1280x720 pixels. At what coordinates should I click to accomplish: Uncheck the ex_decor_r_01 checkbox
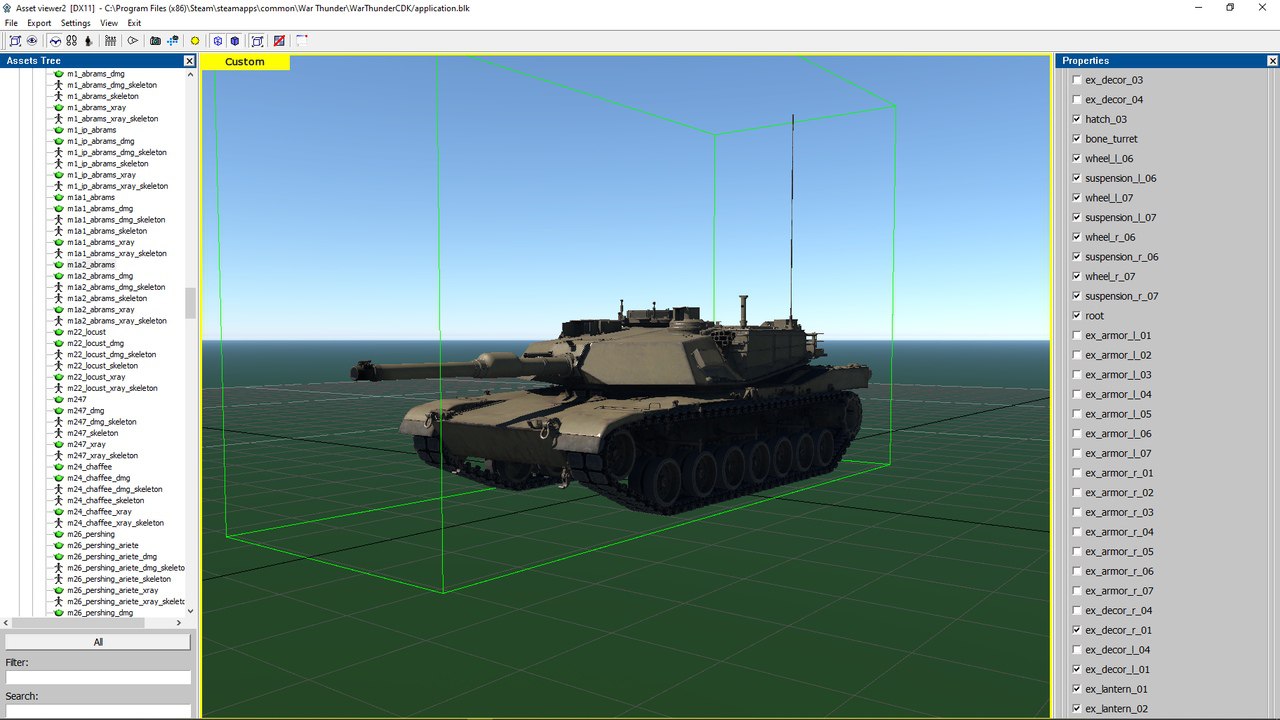click(x=1077, y=630)
